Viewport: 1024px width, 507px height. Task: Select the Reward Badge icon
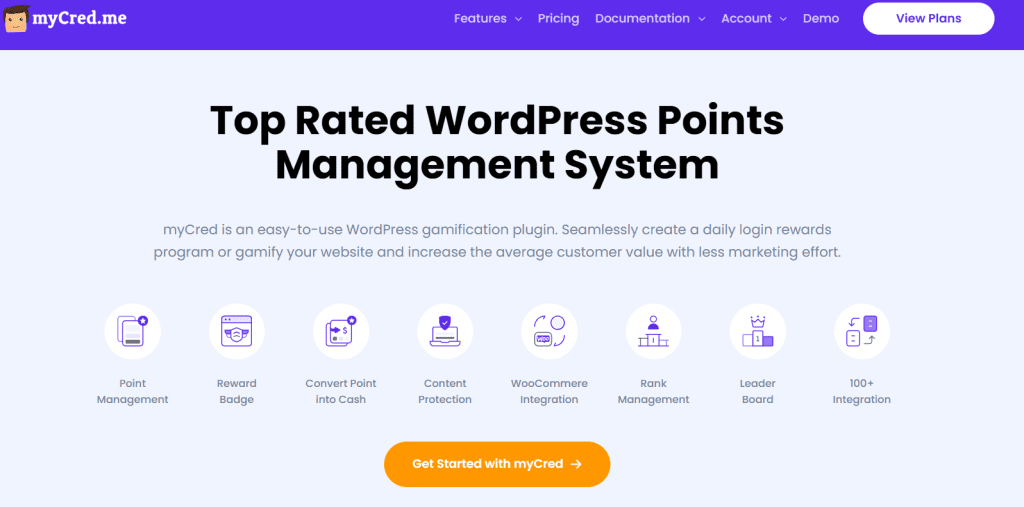pos(236,331)
